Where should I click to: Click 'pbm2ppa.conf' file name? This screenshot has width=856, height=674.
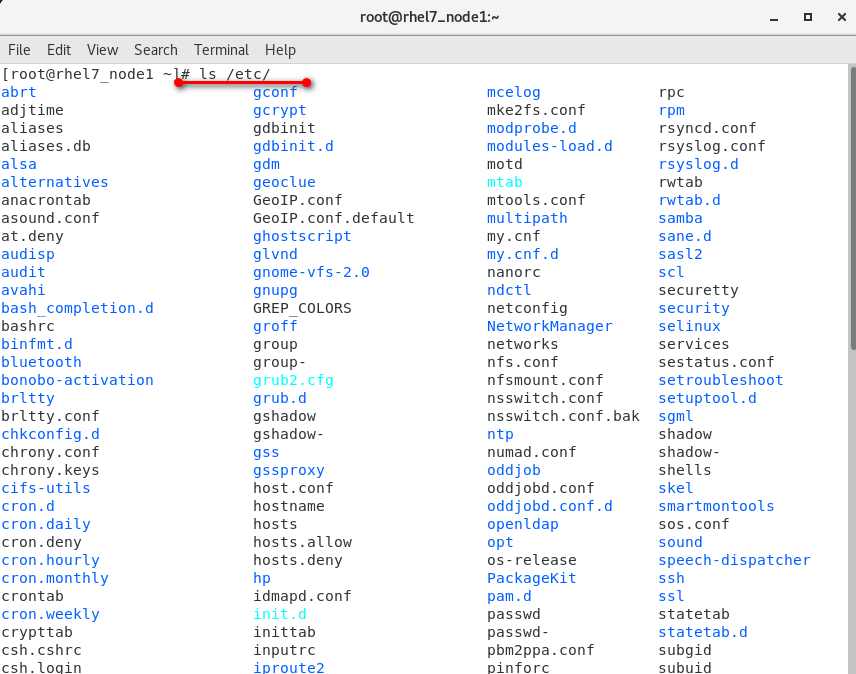(540, 651)
